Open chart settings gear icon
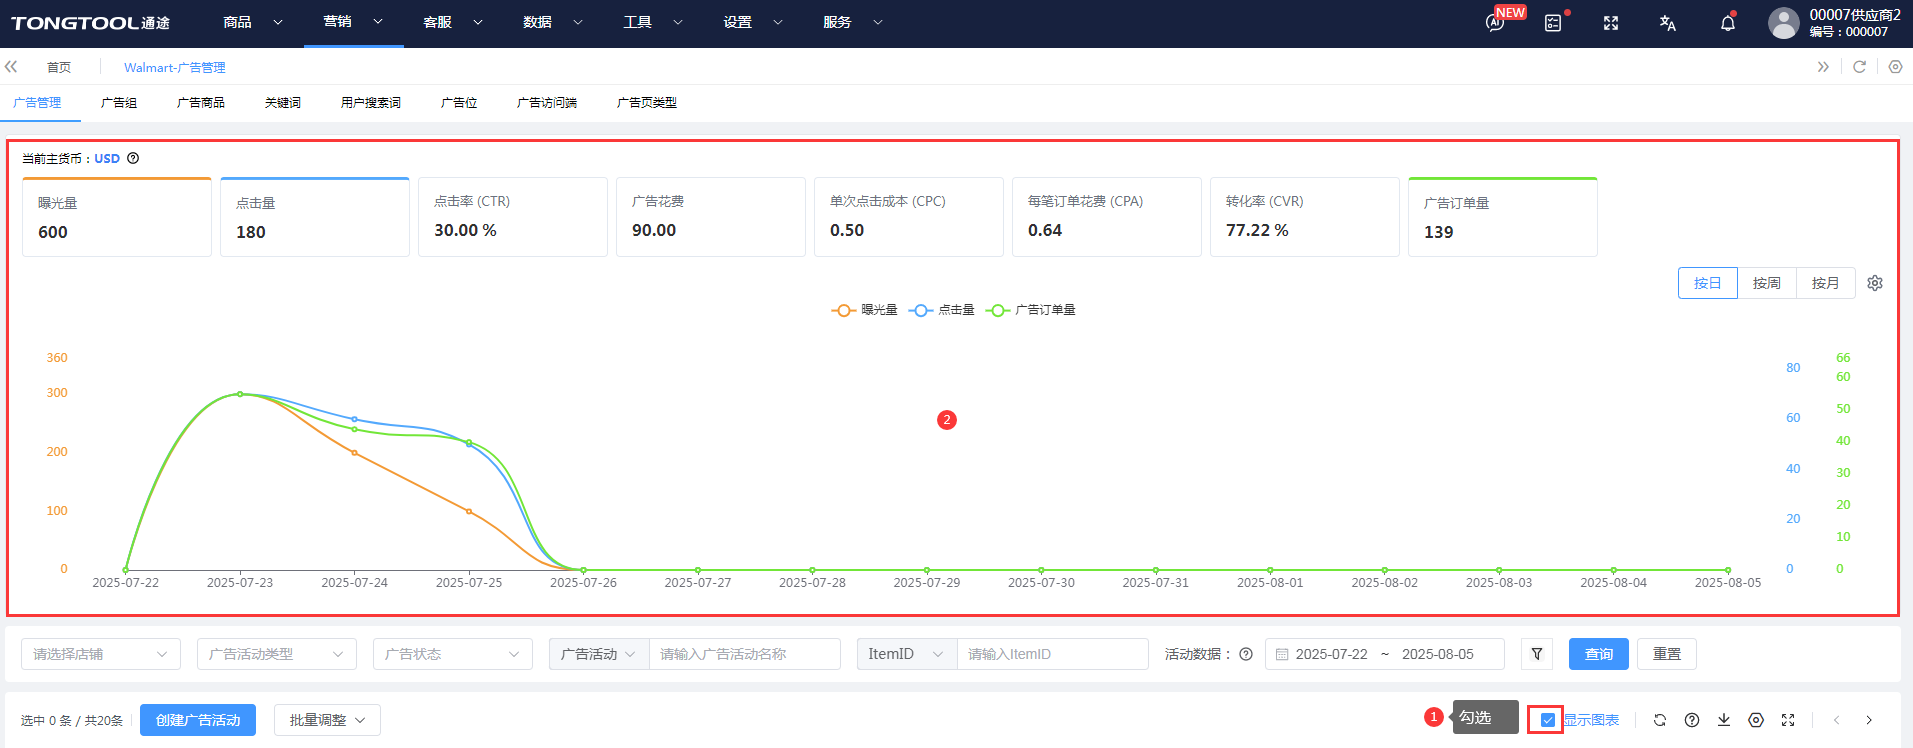This screenshot has width=1913, height=748. (1875, 283)
